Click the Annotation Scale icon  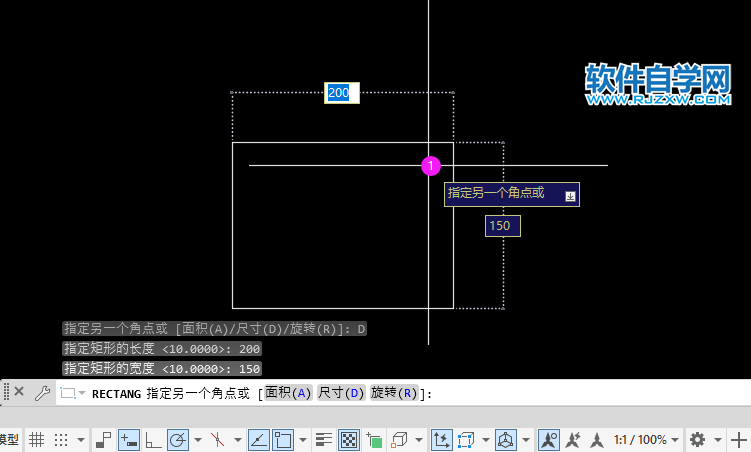(597, 440)
